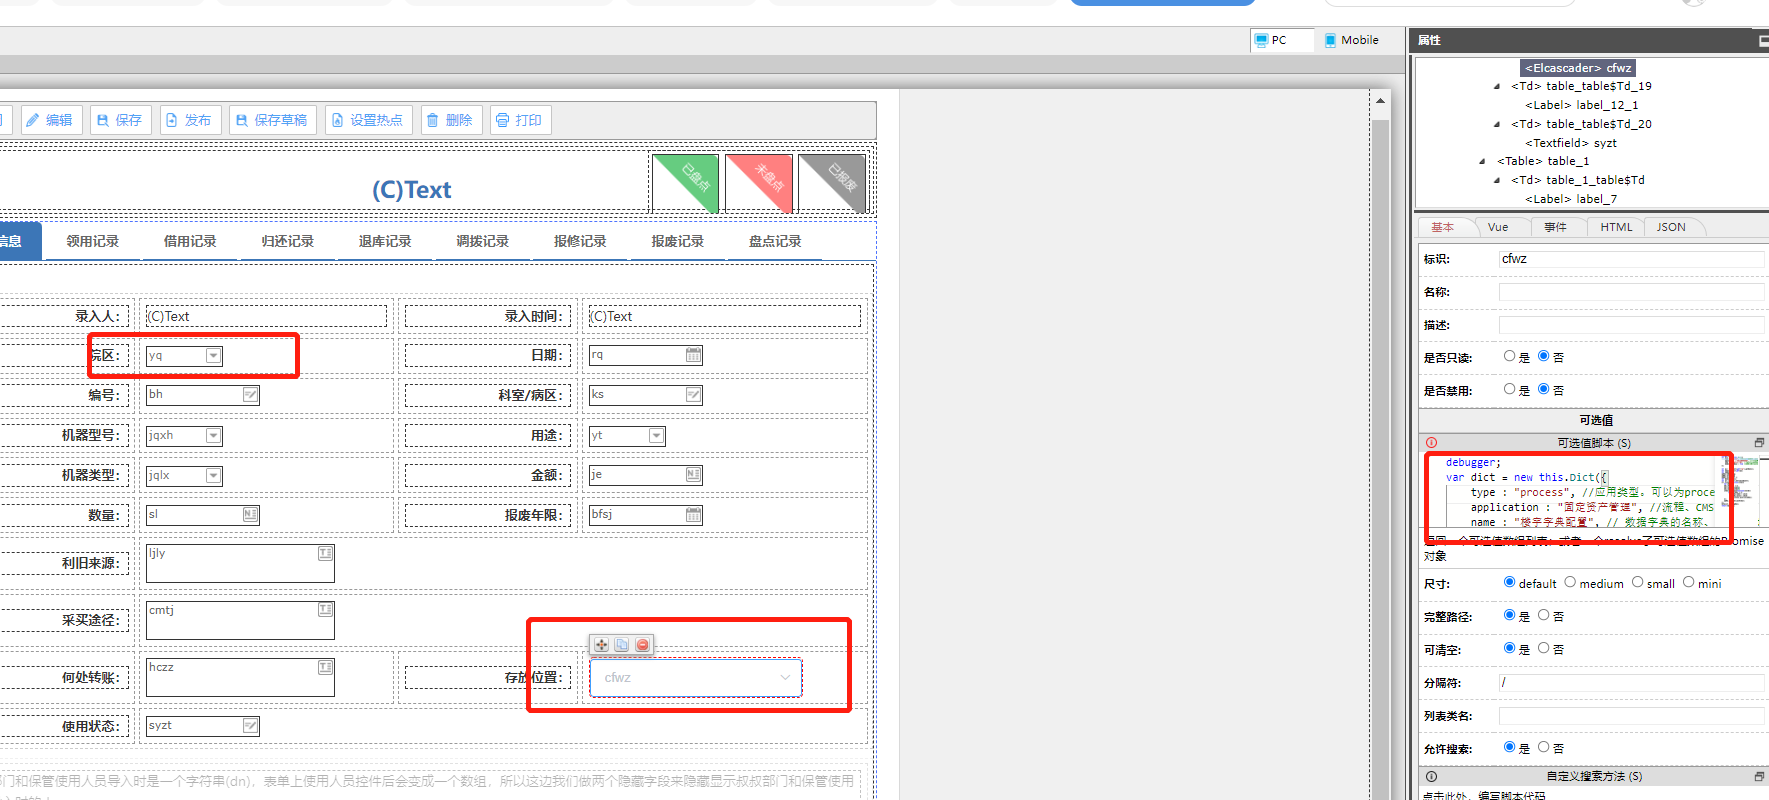Set 是否只读 to 是
The width and height of the screenshot is (1769, 800).
pyautogui.click(x=1510, y=356)
